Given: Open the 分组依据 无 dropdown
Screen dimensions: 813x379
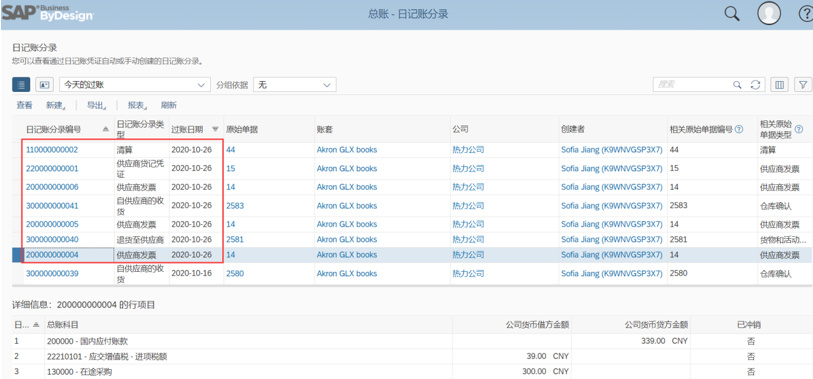Looking at the screenshot, I should [x=295, y=85].
